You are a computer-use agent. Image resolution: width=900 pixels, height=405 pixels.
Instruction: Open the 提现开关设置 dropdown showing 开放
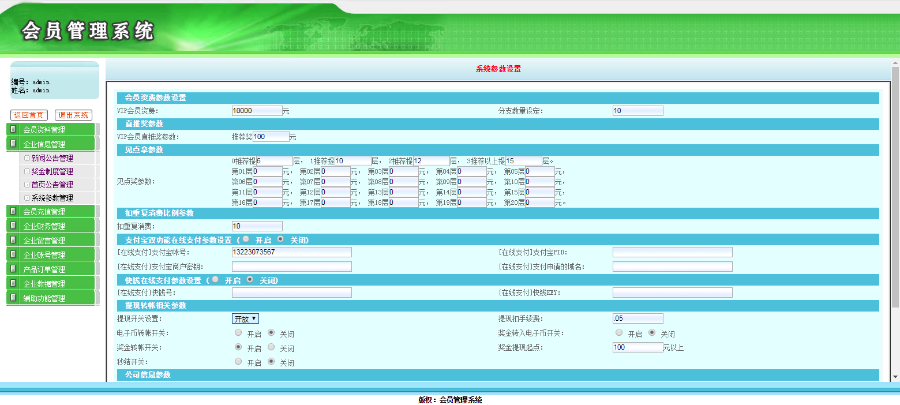[245, 319]
